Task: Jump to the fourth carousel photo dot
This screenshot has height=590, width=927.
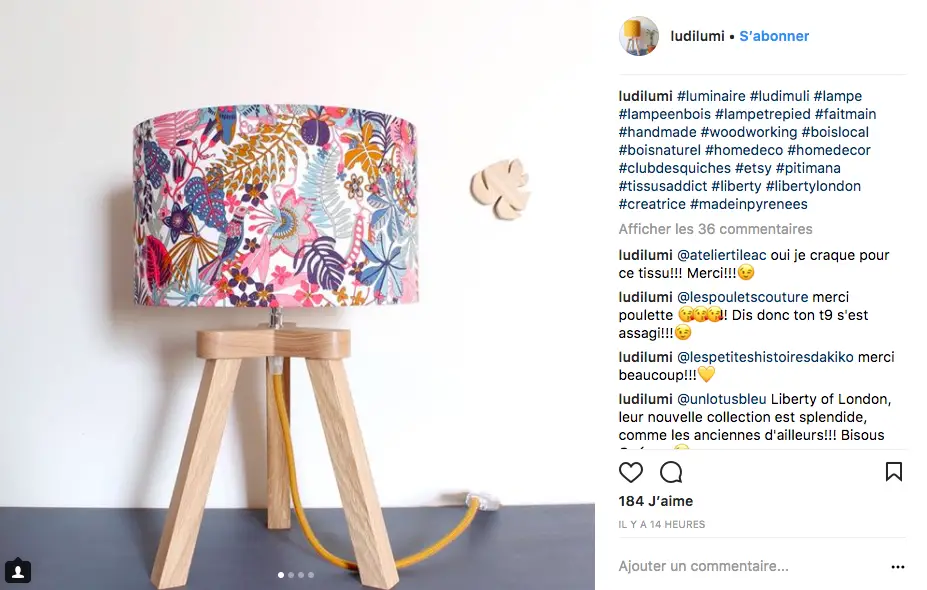Action: coord(311,575)
